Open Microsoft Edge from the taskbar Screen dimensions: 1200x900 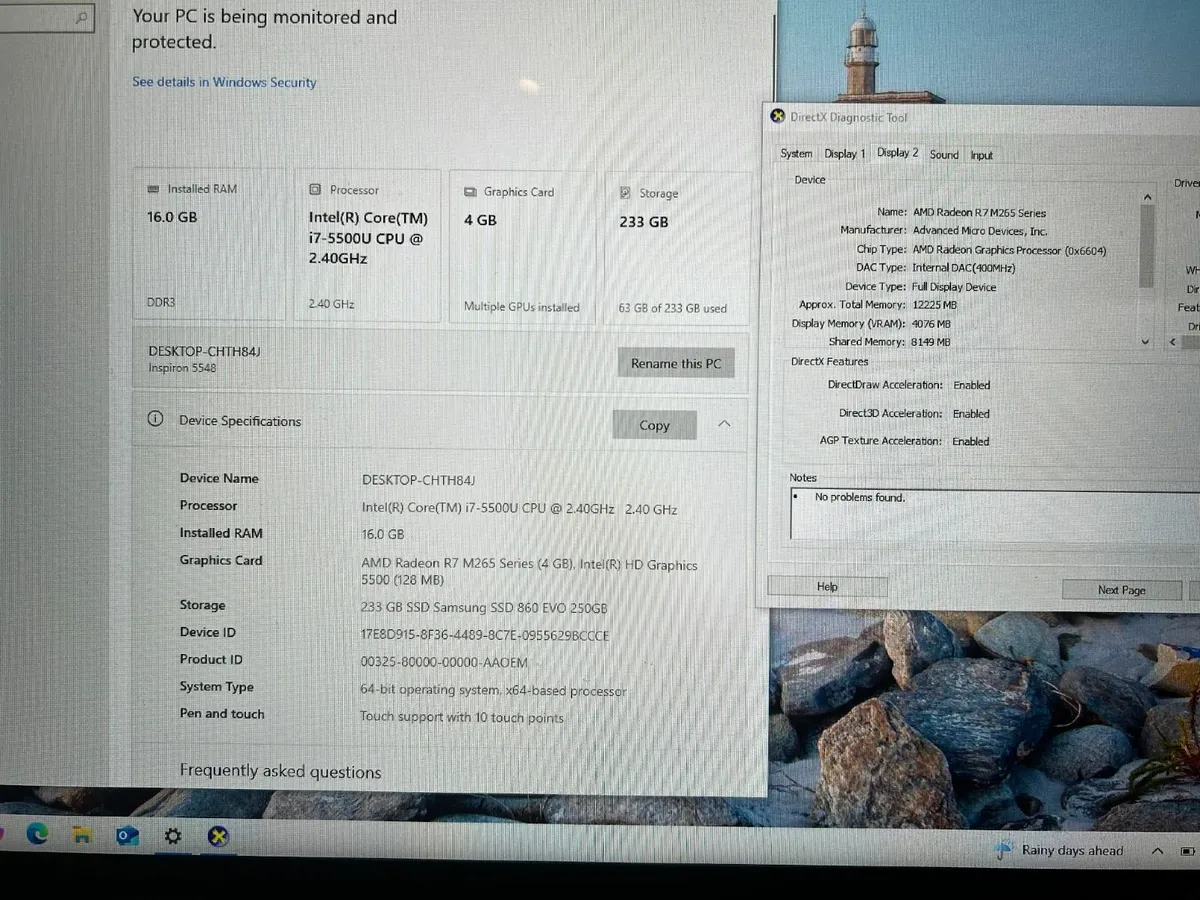[x=38, y=833]
